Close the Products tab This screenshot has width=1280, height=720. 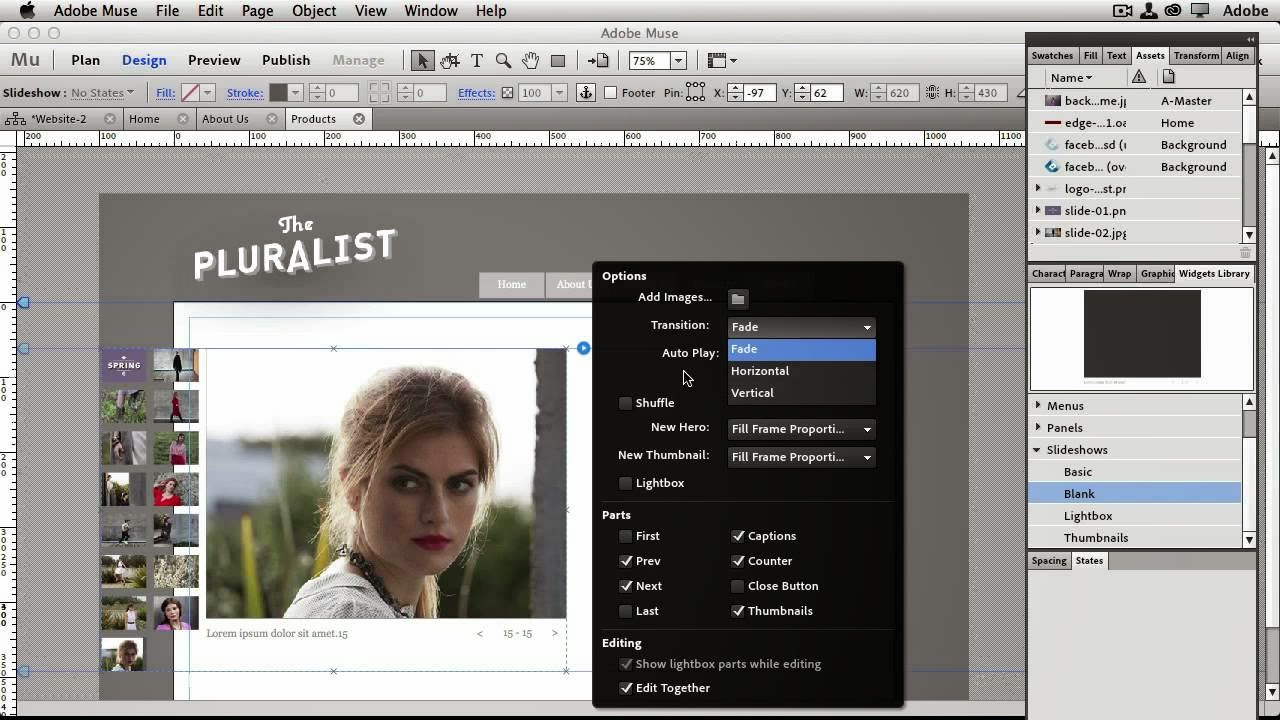pyautogui.click(x=359, y=119)
